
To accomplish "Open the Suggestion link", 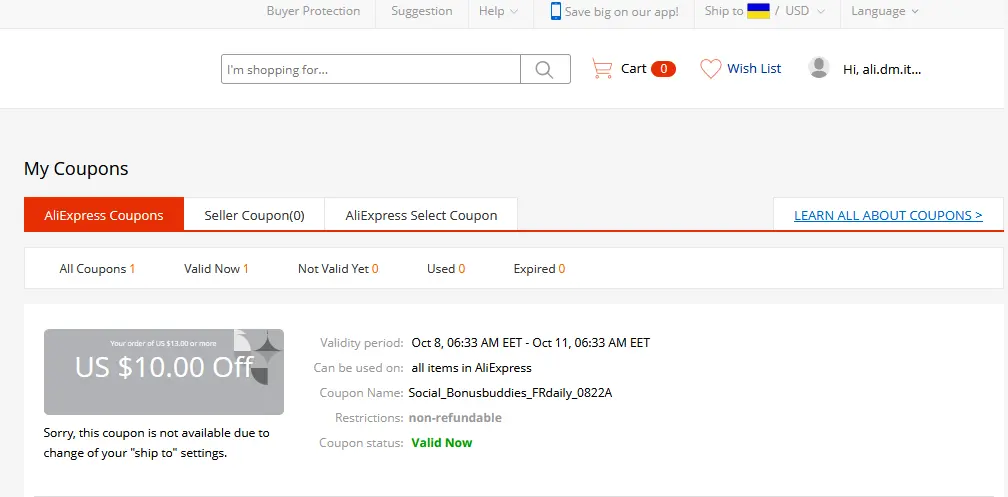I will 422,11.
